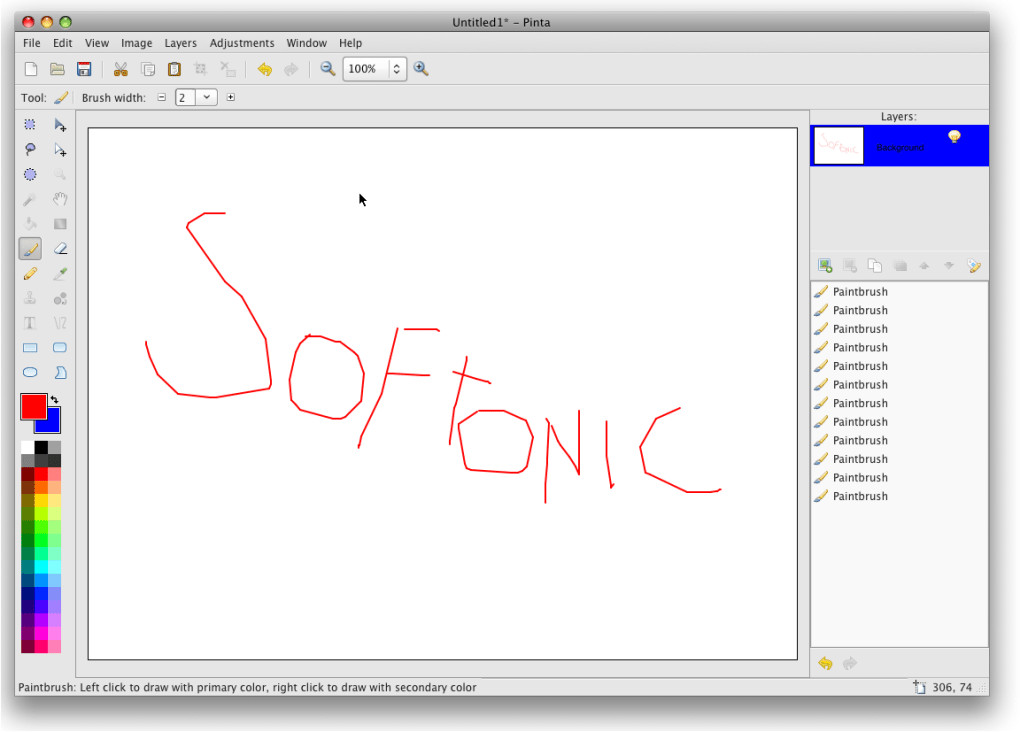Select the Ellipse Select tool
The image size is (1020, 732).
click(30, 174)
